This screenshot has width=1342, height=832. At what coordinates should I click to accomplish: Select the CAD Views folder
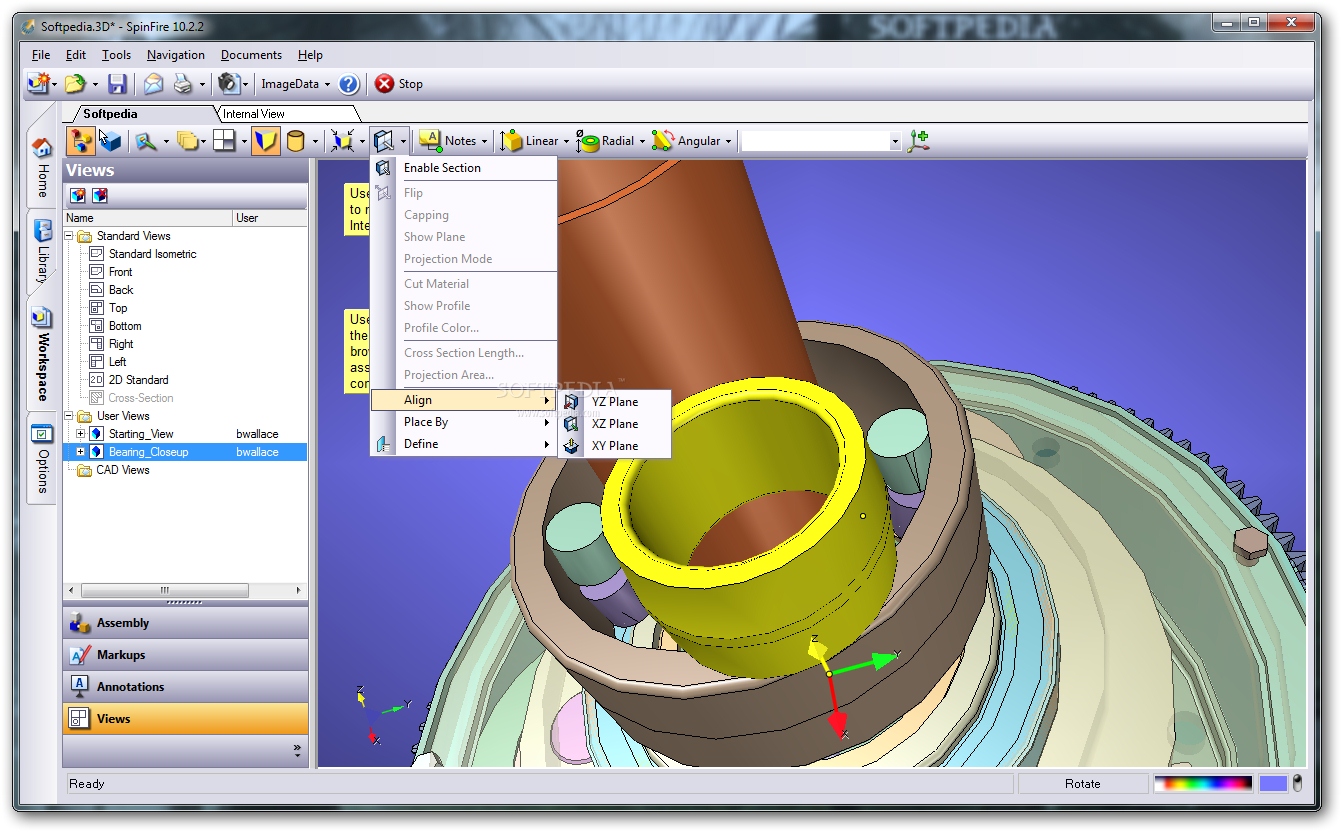pos(122,470)
